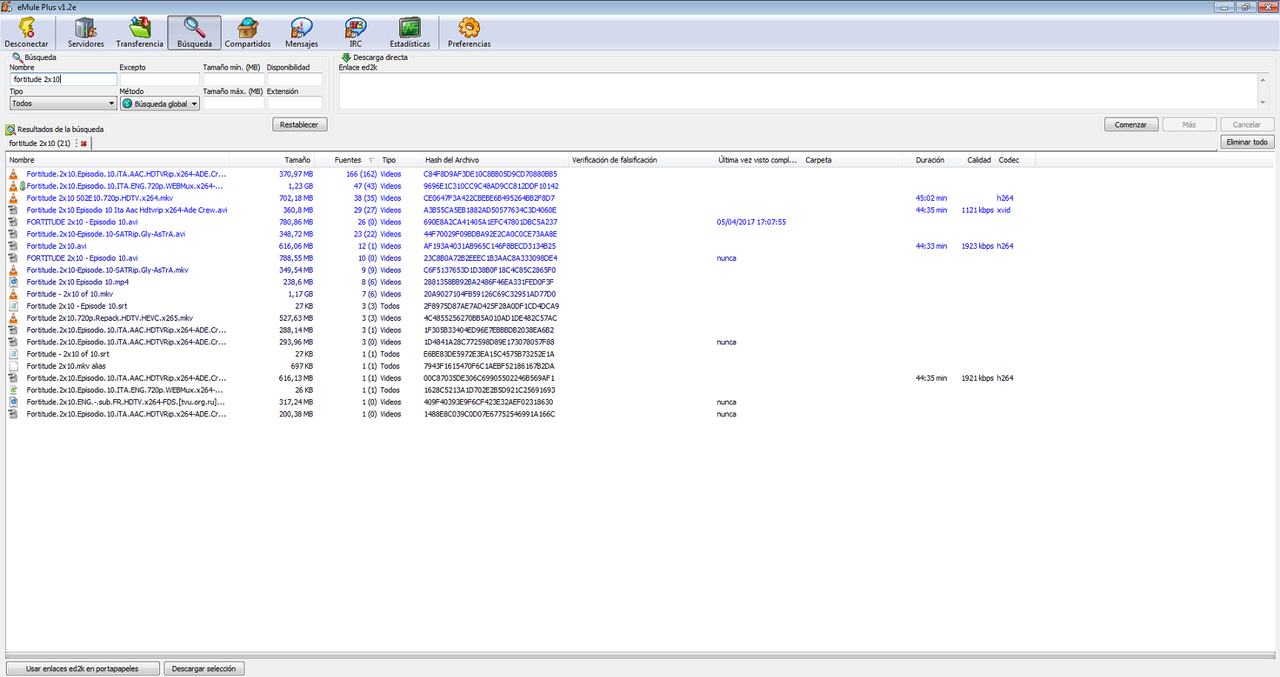Click the Resultados de la búsqueda magnifier icon
This screenshot has width=1280, height=677.
(10, 130)
